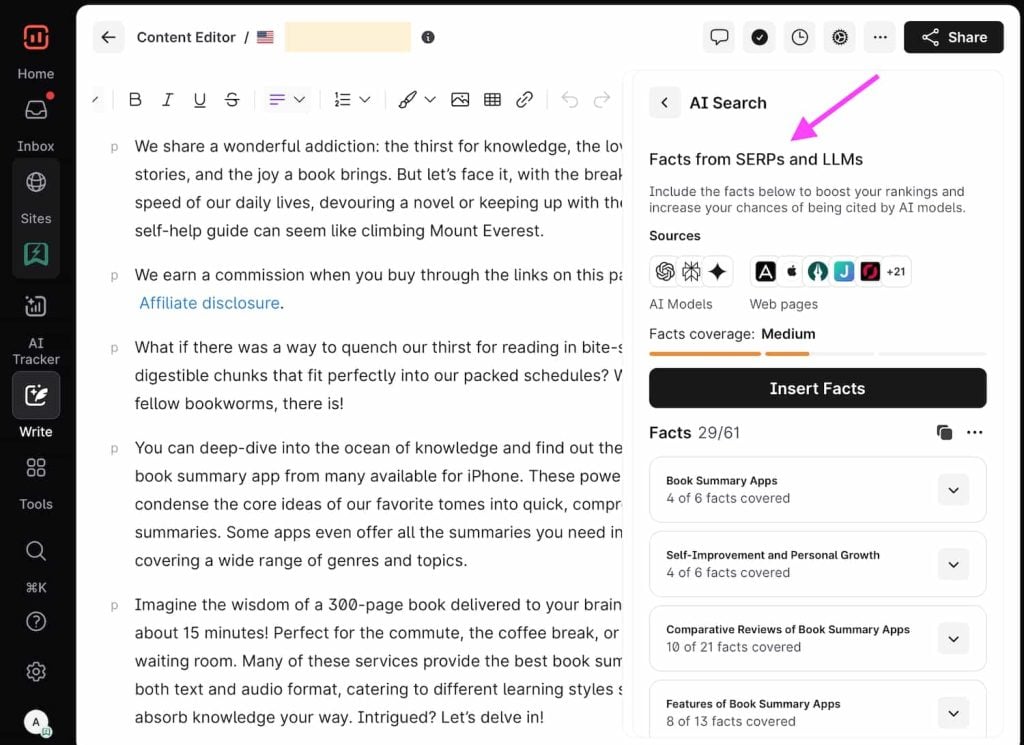
Task: Copy all facts using the copy icon
Action: tap(944, 432)
